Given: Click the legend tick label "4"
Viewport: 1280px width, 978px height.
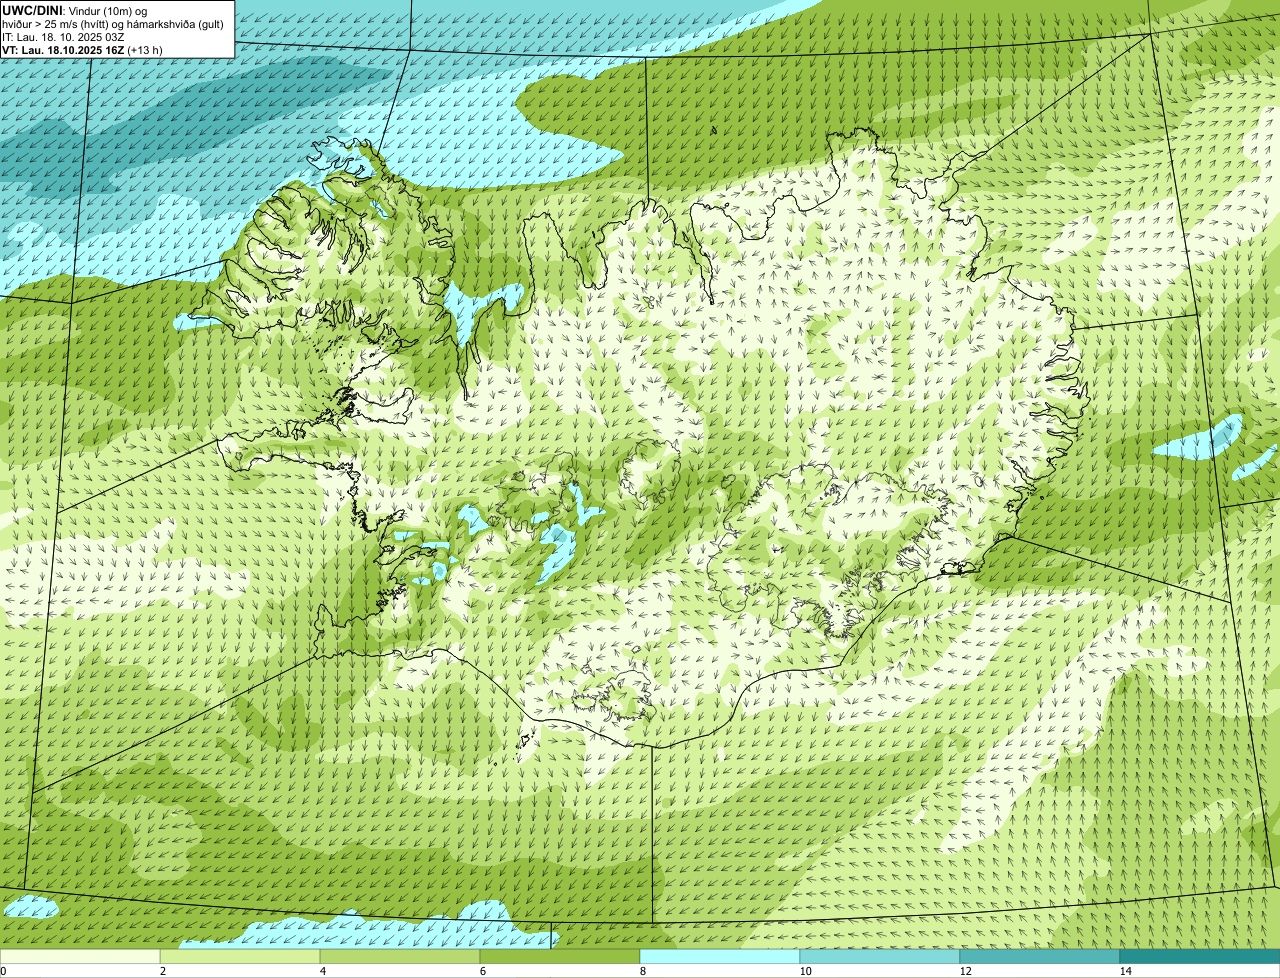Looking at the screenshot, I should pos(322,971).
